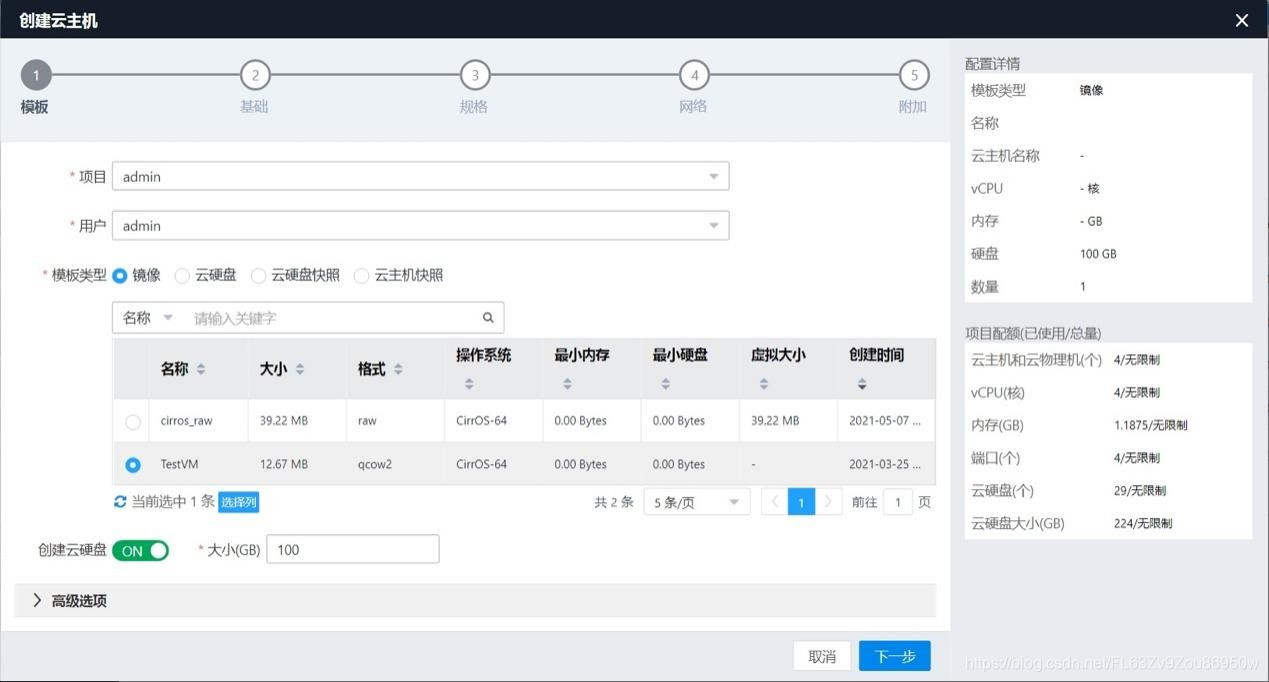Click the refresh icon beside 当前选中
Image resolution: width=1269 pixels, height=682 pixels.
[120, 502]
